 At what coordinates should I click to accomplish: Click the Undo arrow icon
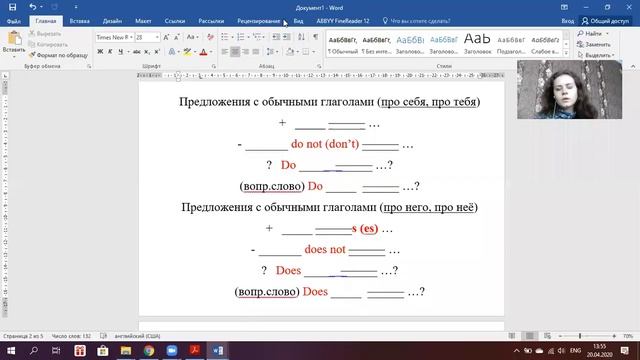click(33, 7)
